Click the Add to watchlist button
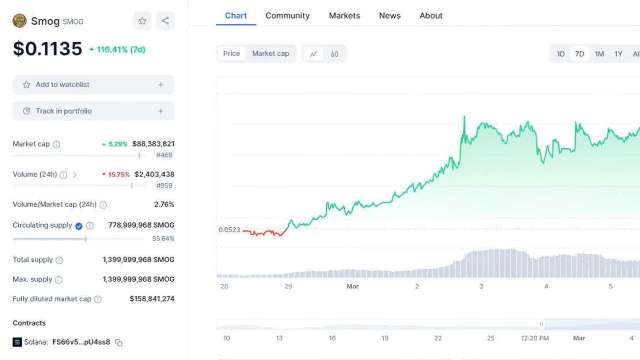 [93, 84]
